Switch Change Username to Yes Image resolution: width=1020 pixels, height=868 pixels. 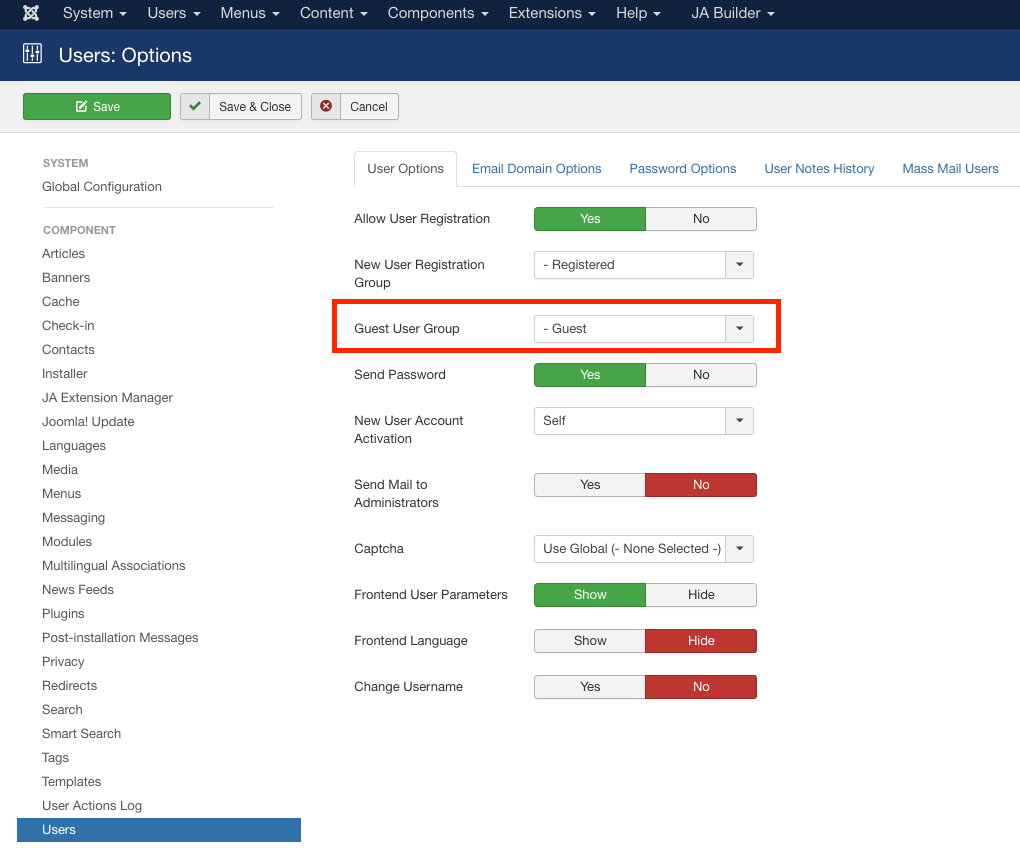[590, 687]
